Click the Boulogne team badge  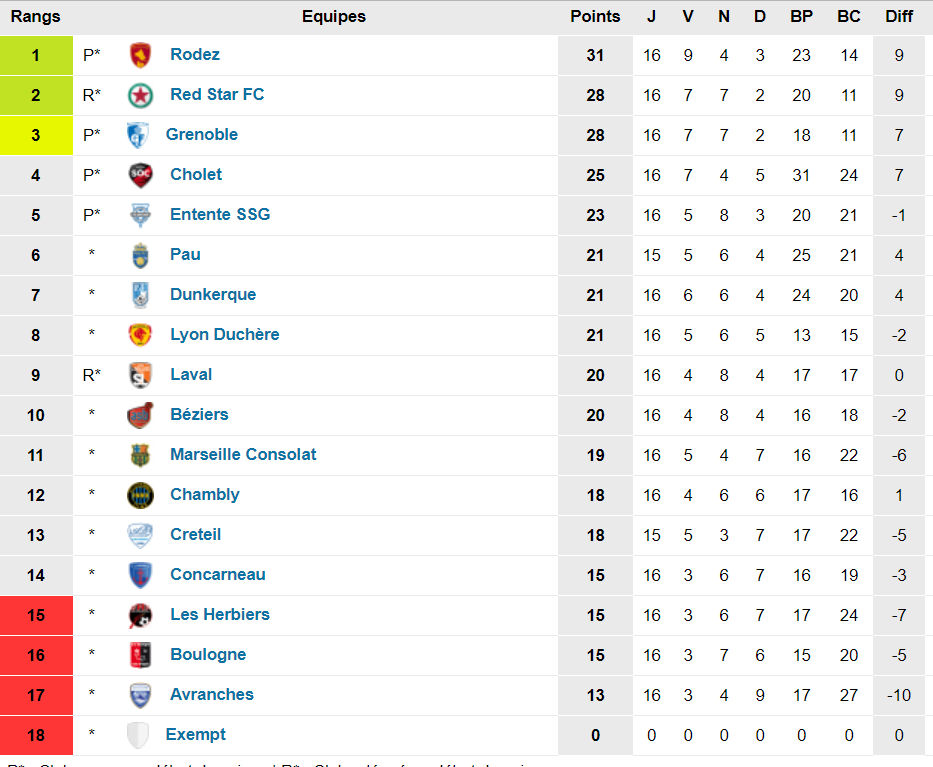point(141,655)
